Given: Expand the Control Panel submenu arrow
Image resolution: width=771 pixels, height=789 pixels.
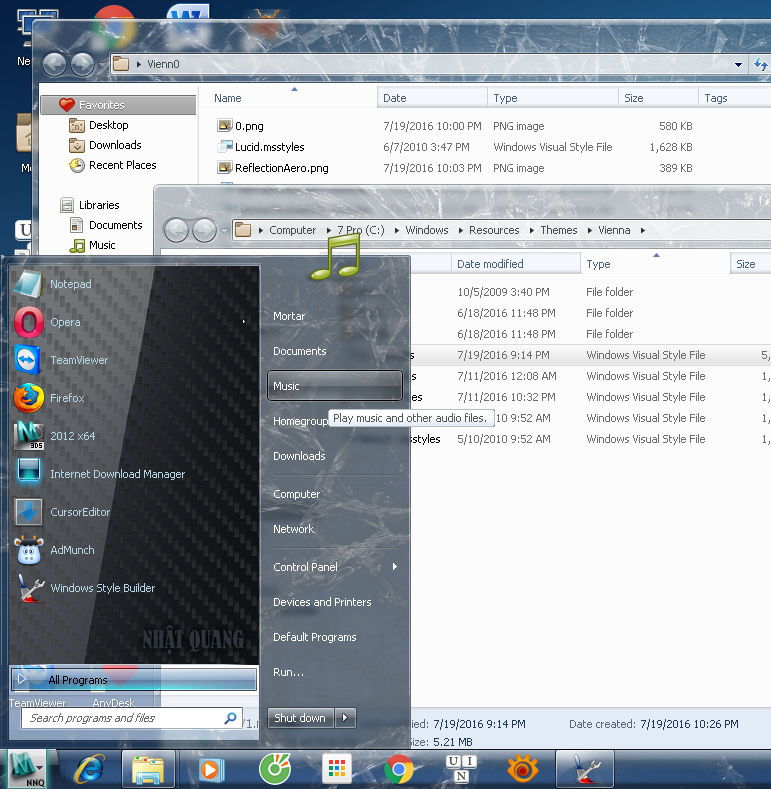Looking at the screenshot, I should (395, 567).
